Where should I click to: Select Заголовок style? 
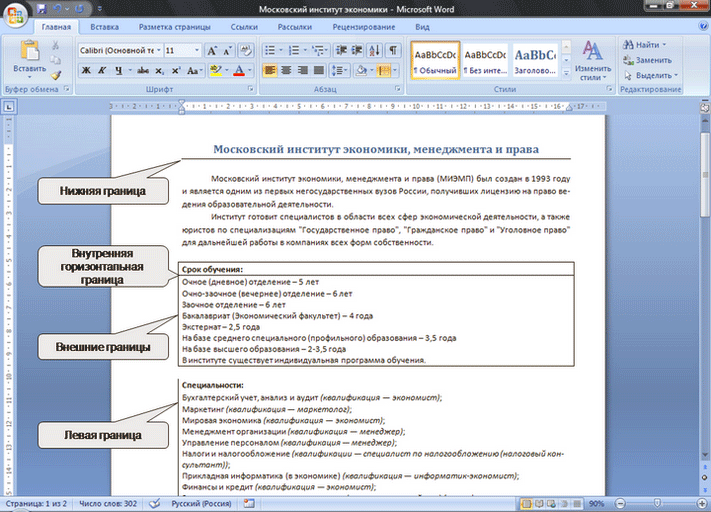tap(535, 61)
